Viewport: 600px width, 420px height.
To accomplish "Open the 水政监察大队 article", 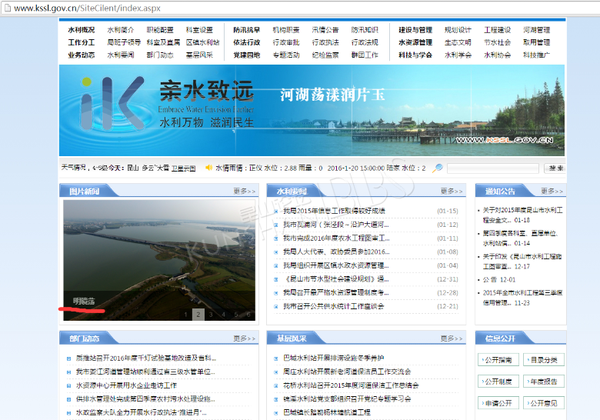I will click(141, 413).
